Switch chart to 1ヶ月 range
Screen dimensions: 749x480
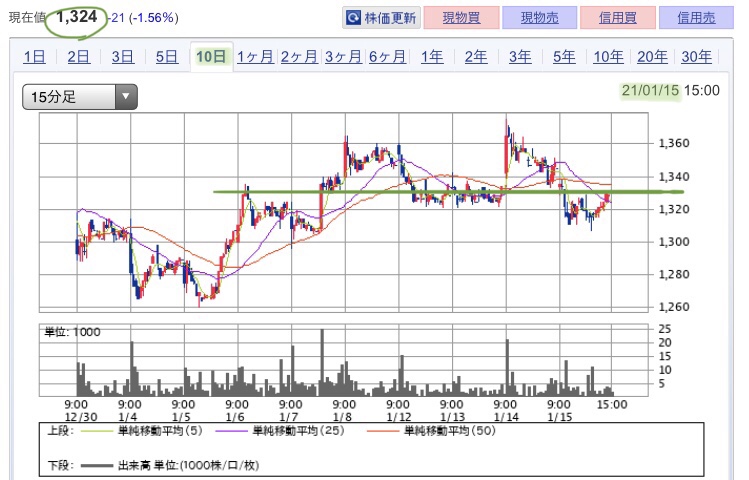click(x=255, y=57)
